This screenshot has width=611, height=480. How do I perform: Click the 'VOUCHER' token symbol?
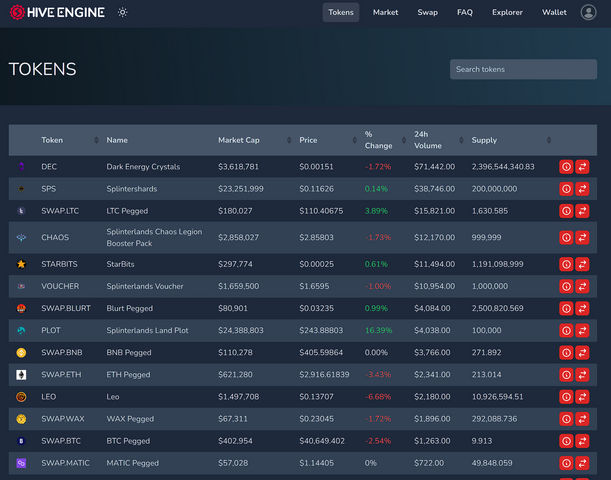coord(60,286)
